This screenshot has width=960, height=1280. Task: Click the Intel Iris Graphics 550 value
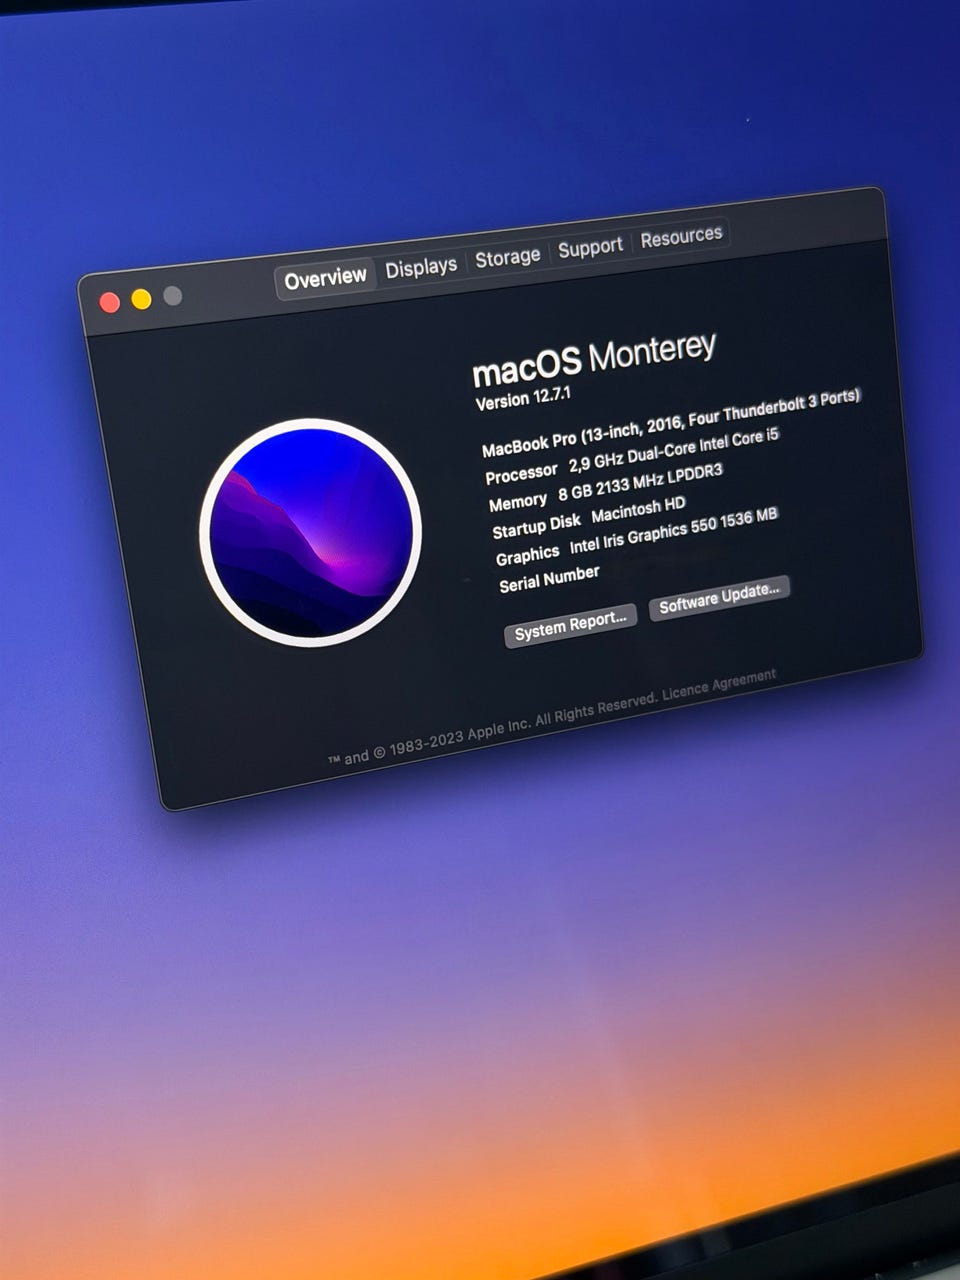click(673, 531)
